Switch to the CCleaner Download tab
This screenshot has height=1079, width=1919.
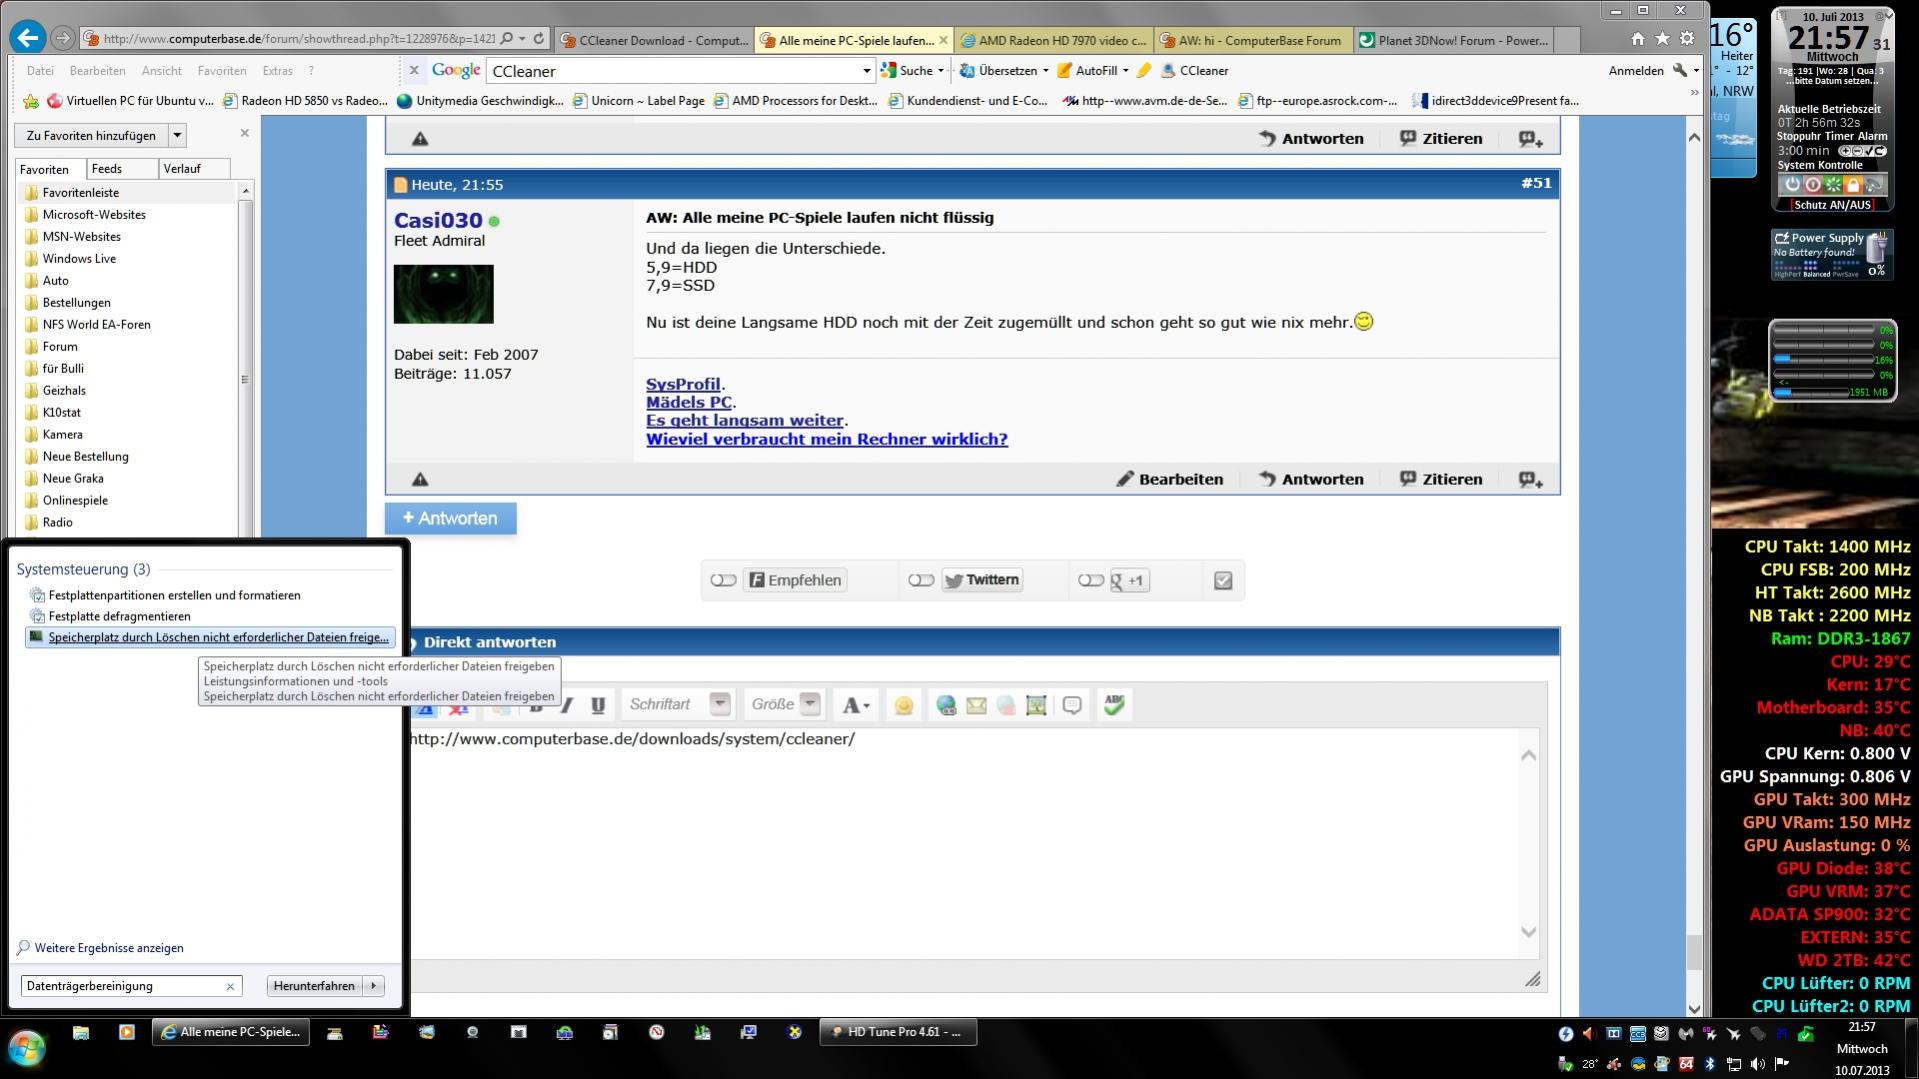coord(653,40)
